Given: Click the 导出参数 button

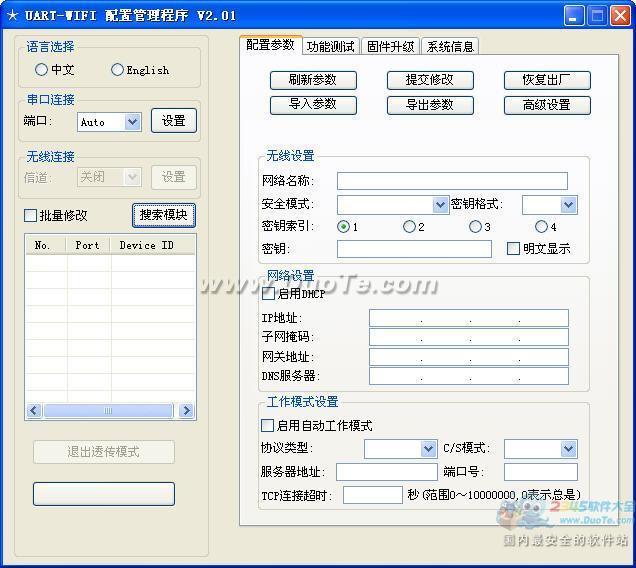Looking at the screenshot, I should (430, 105).
